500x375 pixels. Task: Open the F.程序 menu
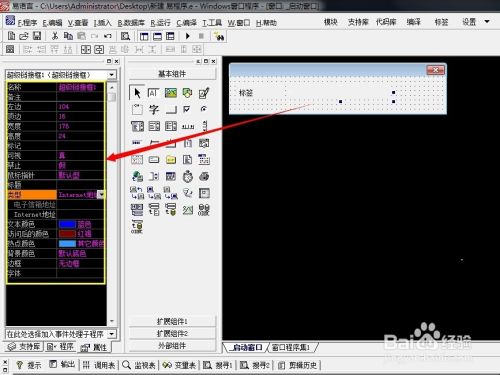pyautogui.click(x=27, y=23)
